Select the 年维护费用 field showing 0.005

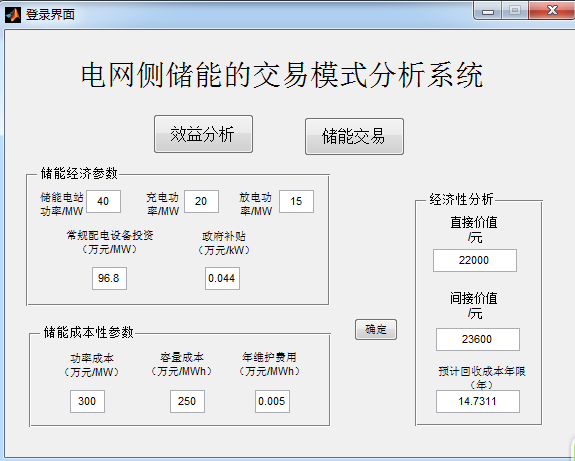[272, 401]
